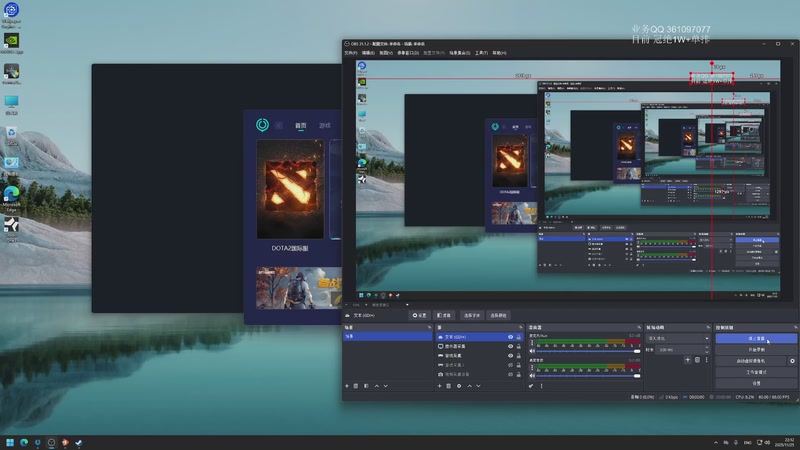Click 开始录制 to start recording
This screenshot has width=800, height=450.
click(756, 349)
